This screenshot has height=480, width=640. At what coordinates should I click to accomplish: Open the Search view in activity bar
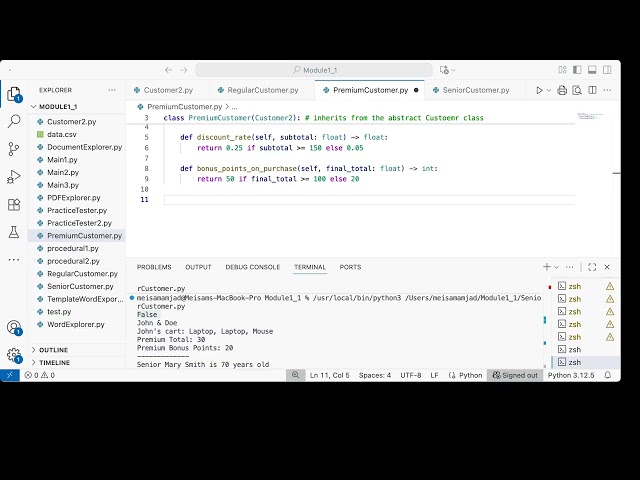(14, 121)
